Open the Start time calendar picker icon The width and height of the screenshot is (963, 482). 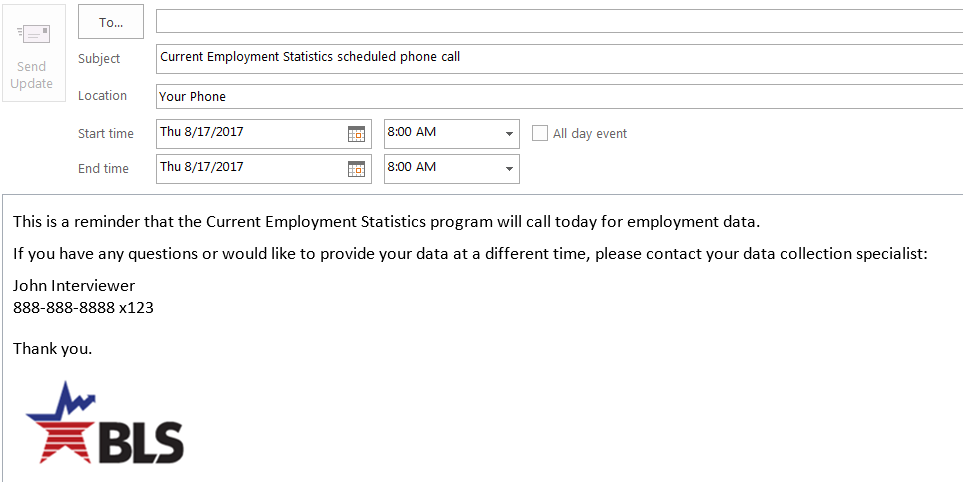pos(356,134)
